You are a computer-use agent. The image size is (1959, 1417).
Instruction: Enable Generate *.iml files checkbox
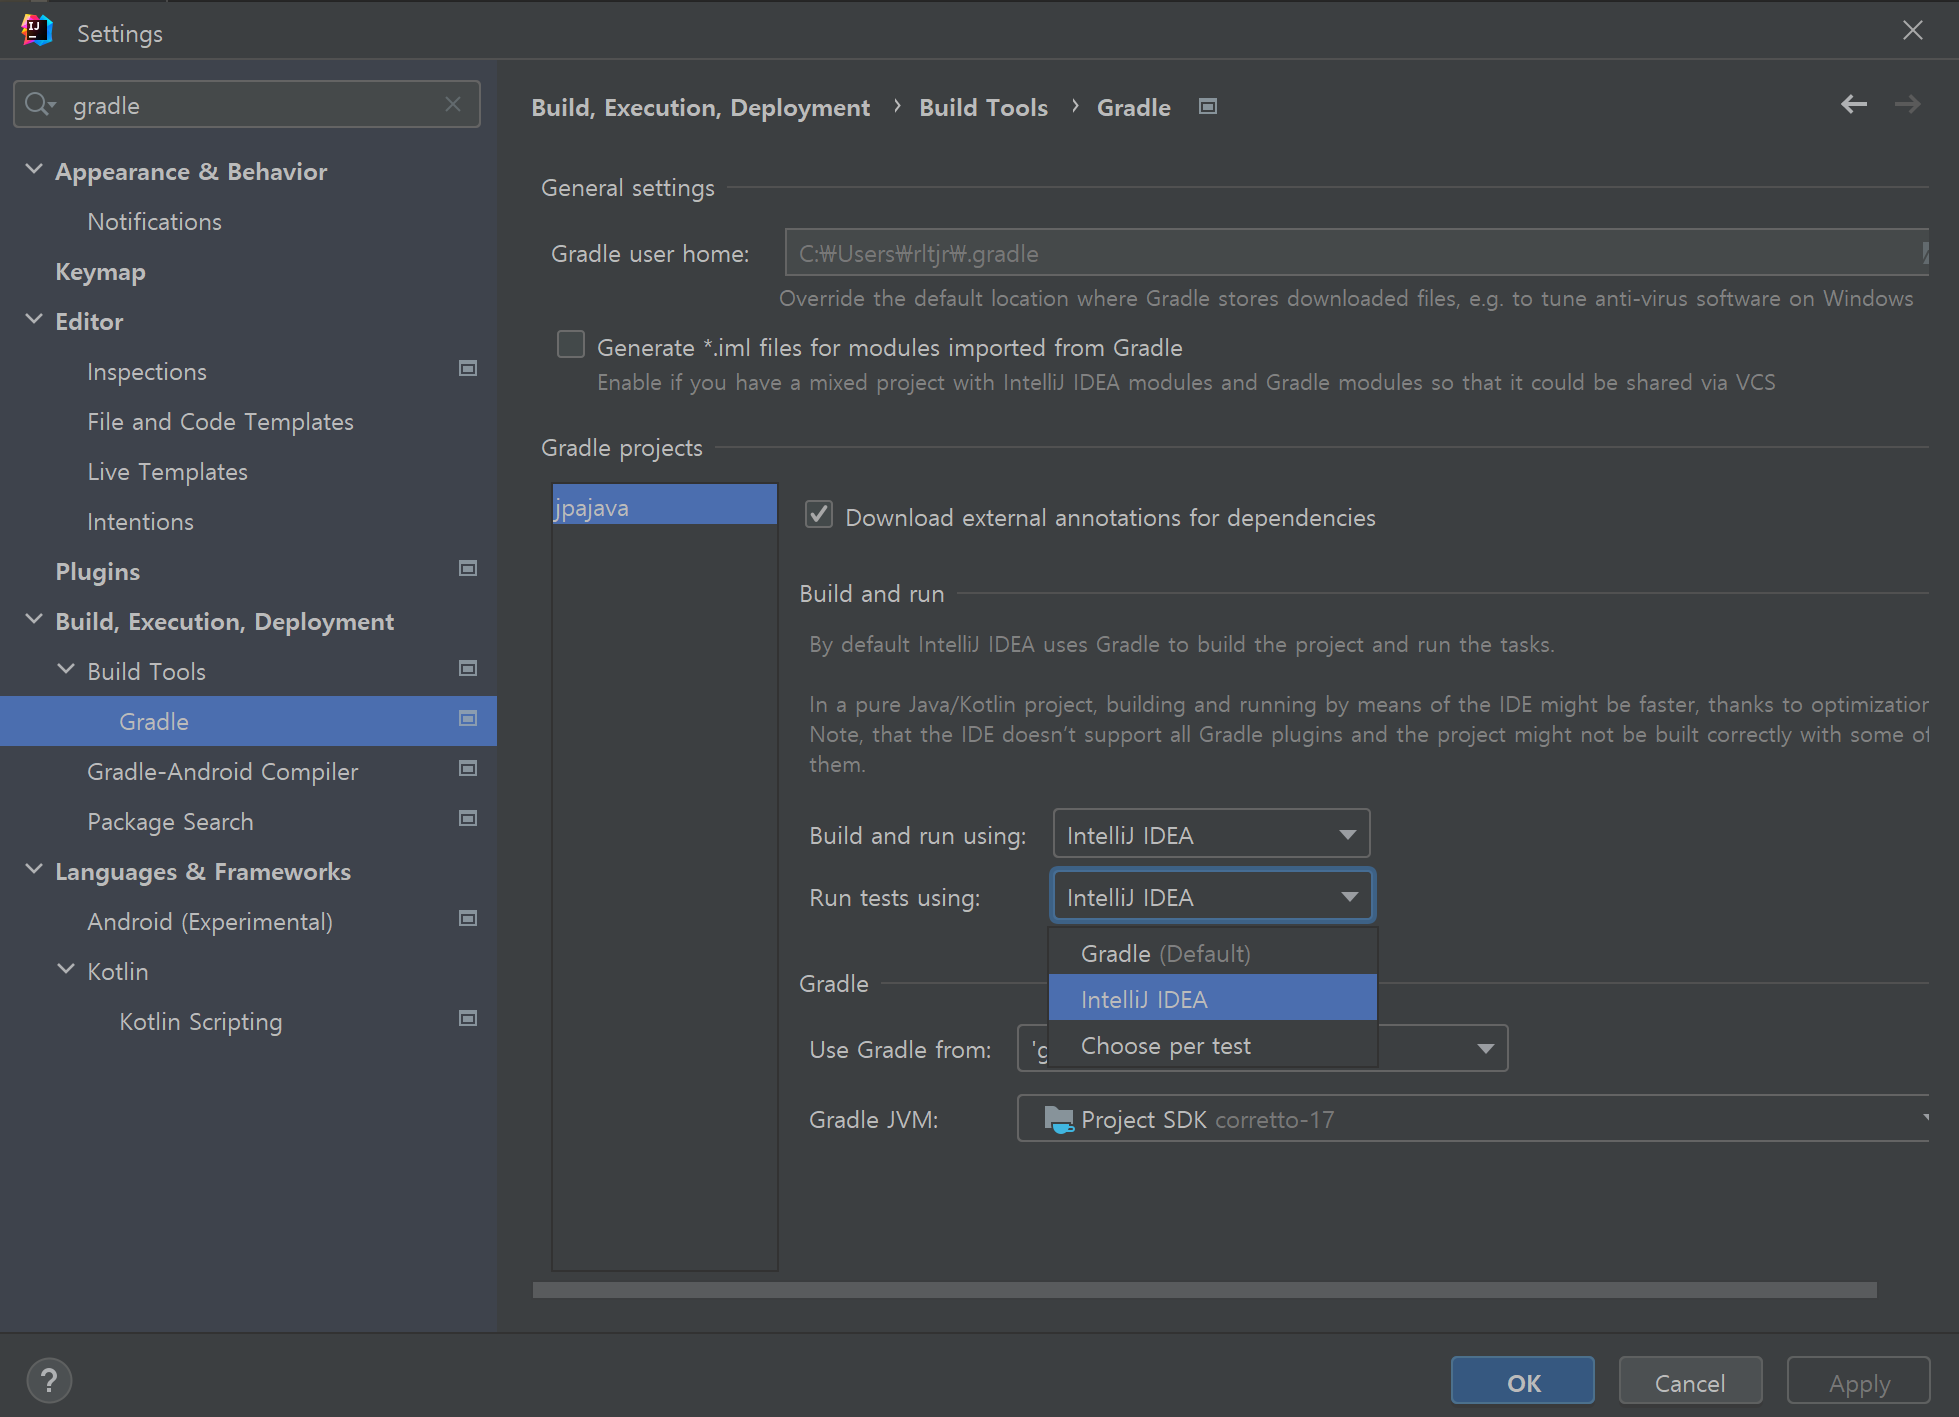click(571, 345)
